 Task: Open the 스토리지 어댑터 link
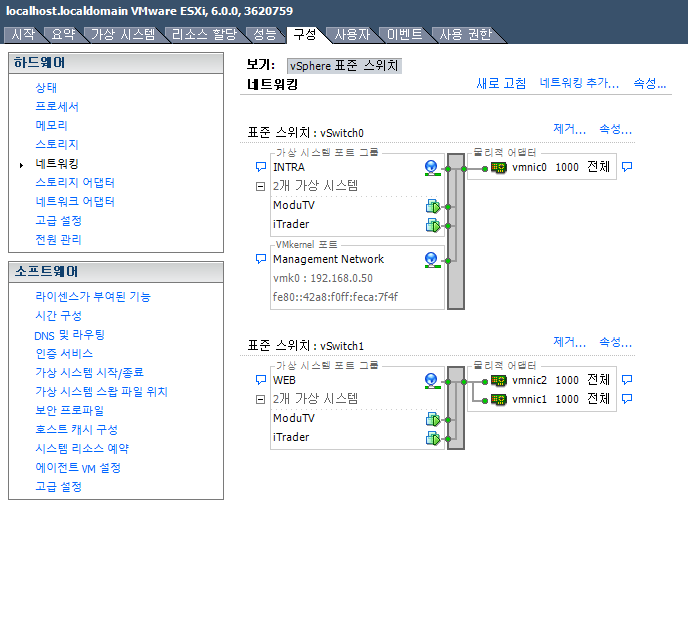point(75,183)
